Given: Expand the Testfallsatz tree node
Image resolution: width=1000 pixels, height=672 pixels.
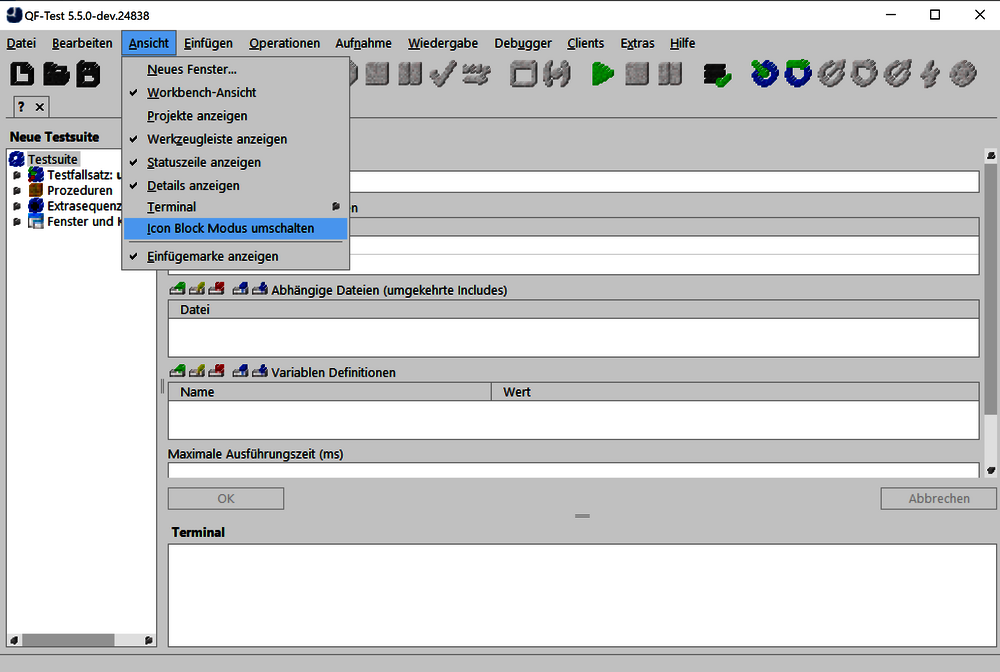Looking at the screenshot, I should [16, 175].
